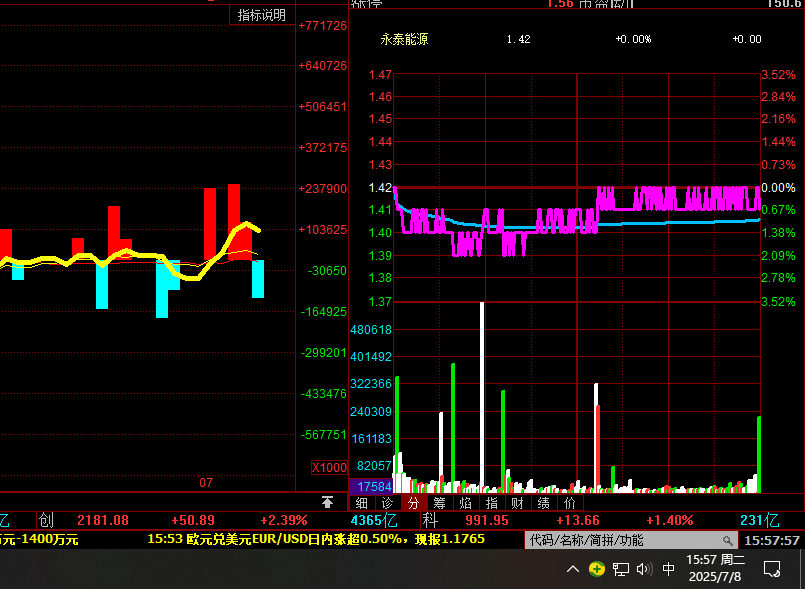Show hidden system tray icons
The width and height of the screenshot is (805, 589).
click(573, 569)
